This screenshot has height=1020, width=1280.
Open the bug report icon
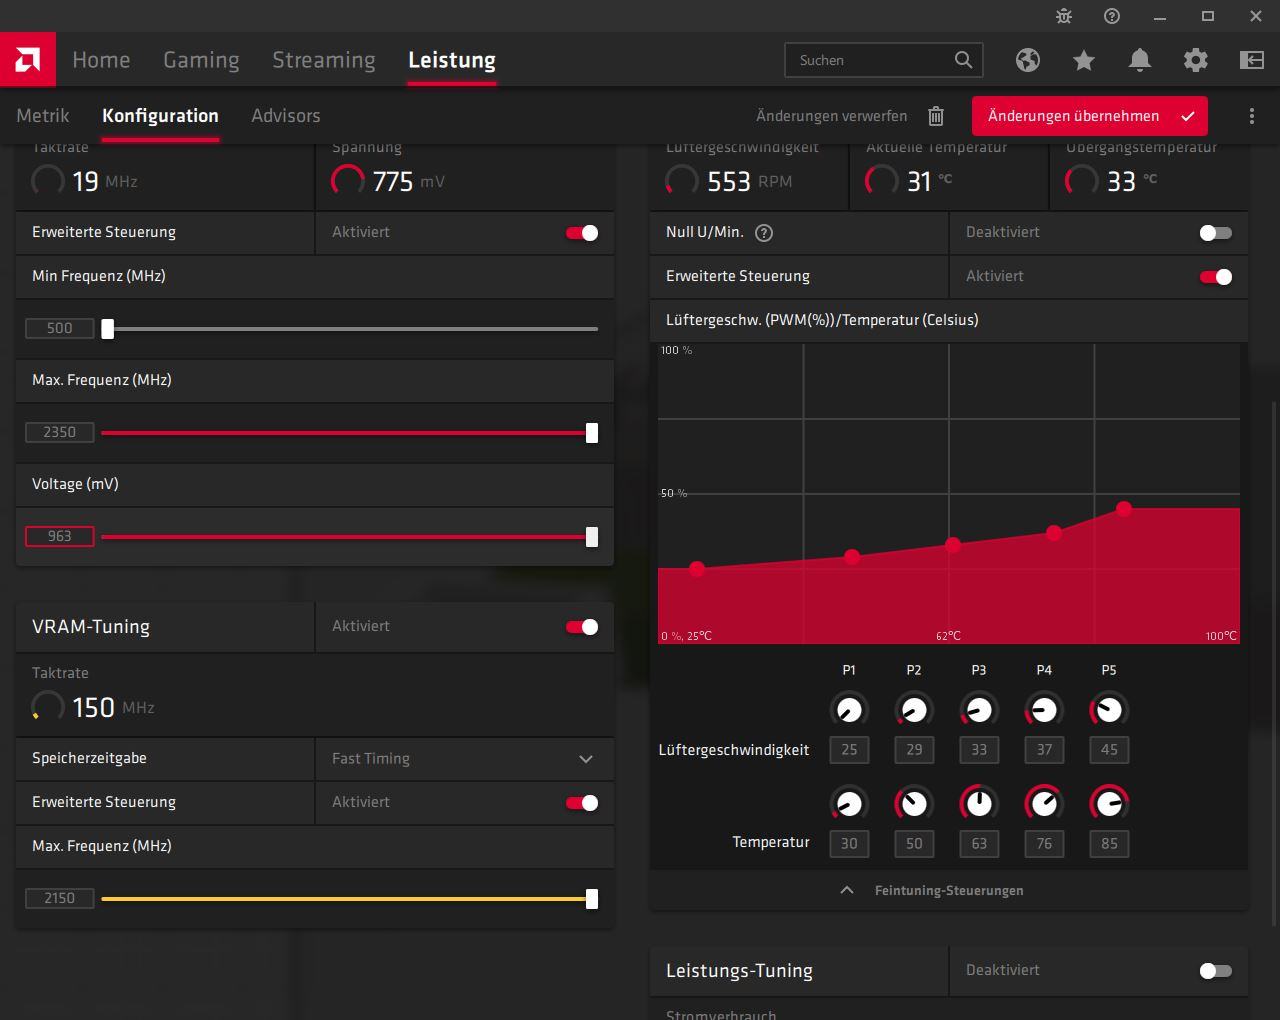tap(1064, 16)
